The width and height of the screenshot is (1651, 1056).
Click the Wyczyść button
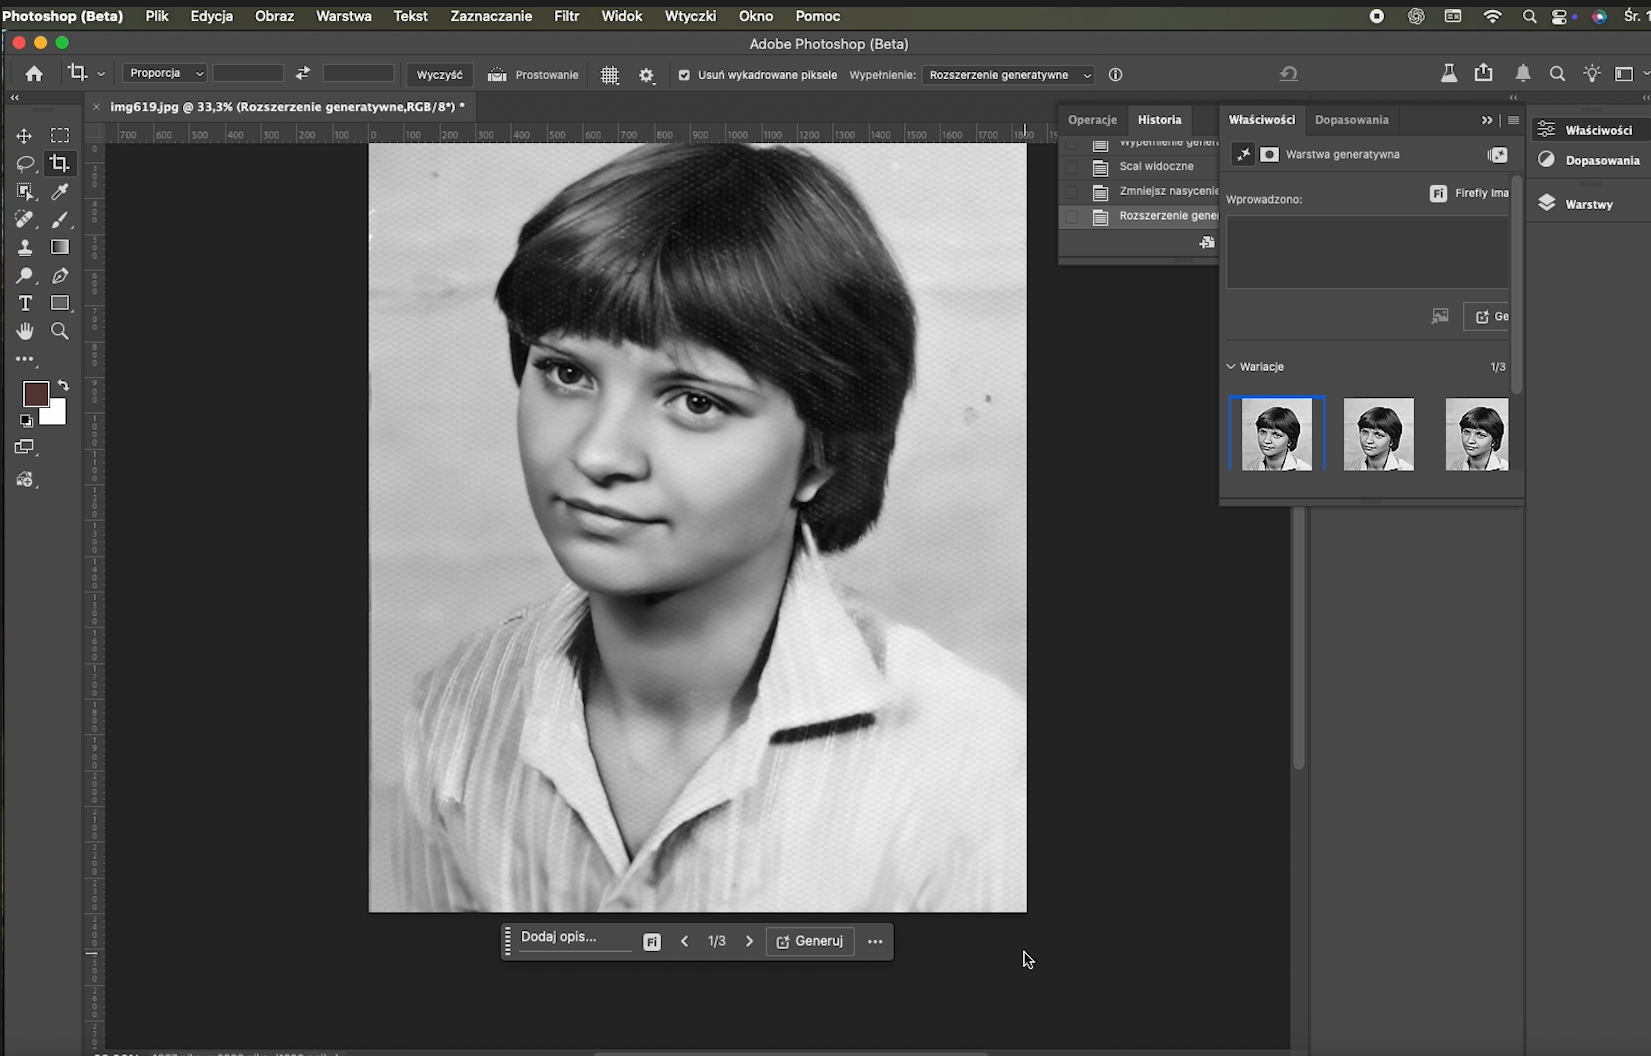click(x=439, y=75)
